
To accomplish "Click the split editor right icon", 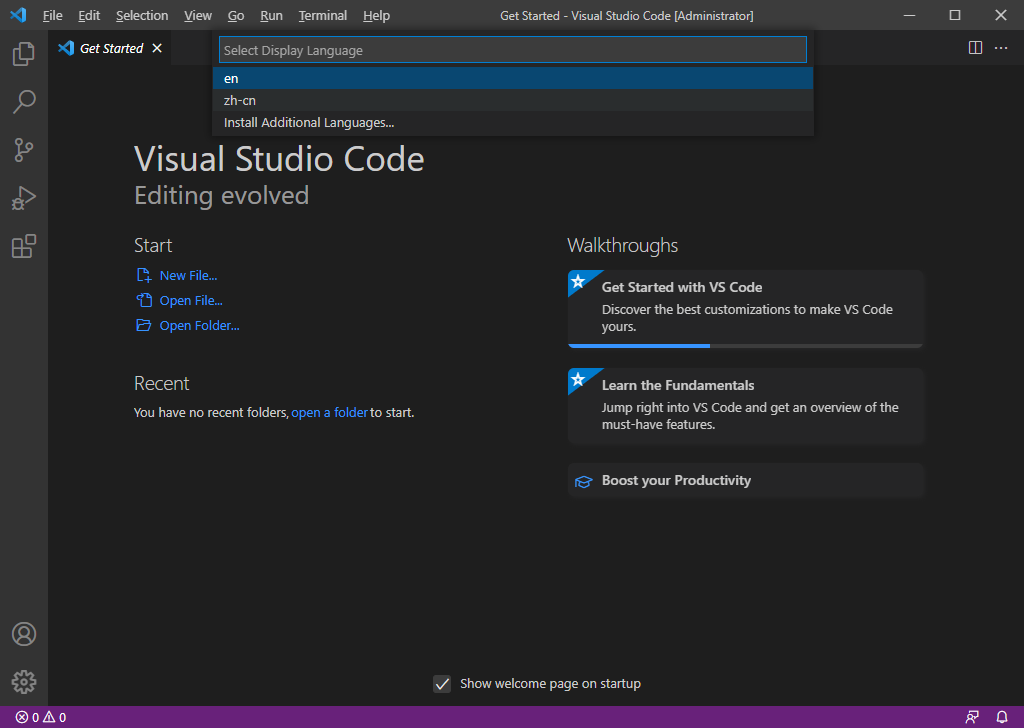I will (x=975, y=48).
